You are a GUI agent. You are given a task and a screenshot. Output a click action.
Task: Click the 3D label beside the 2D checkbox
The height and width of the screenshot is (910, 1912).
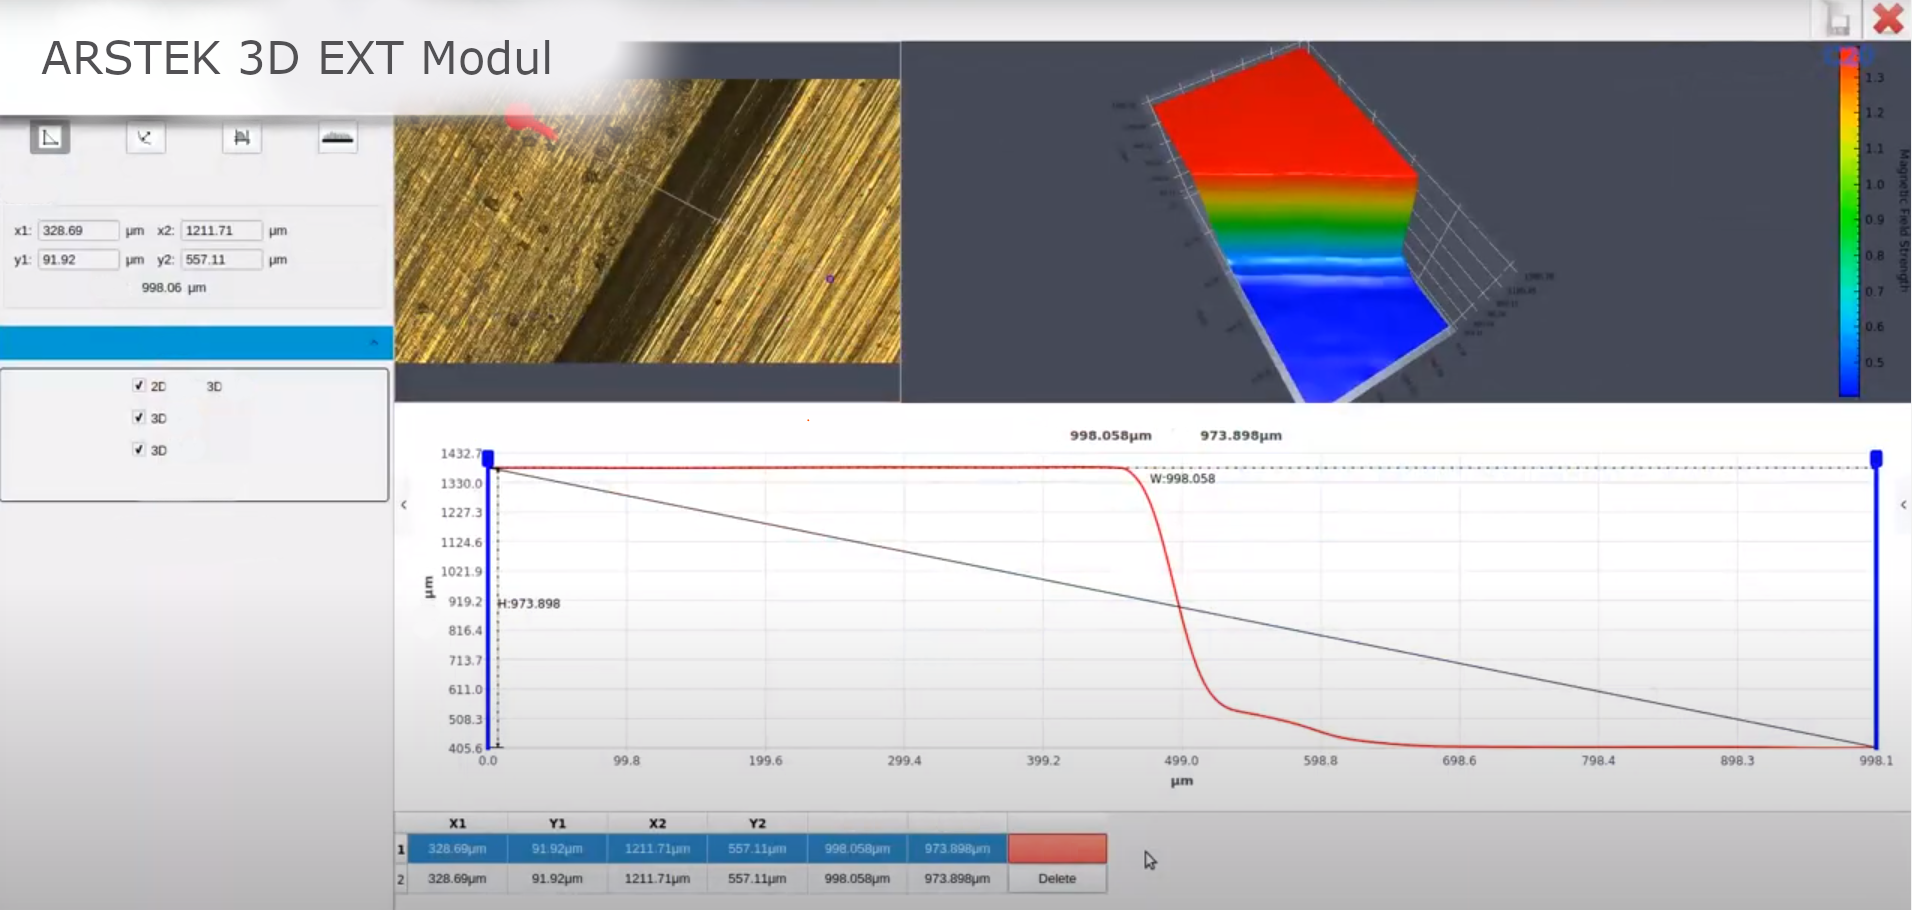click(214, 387)
